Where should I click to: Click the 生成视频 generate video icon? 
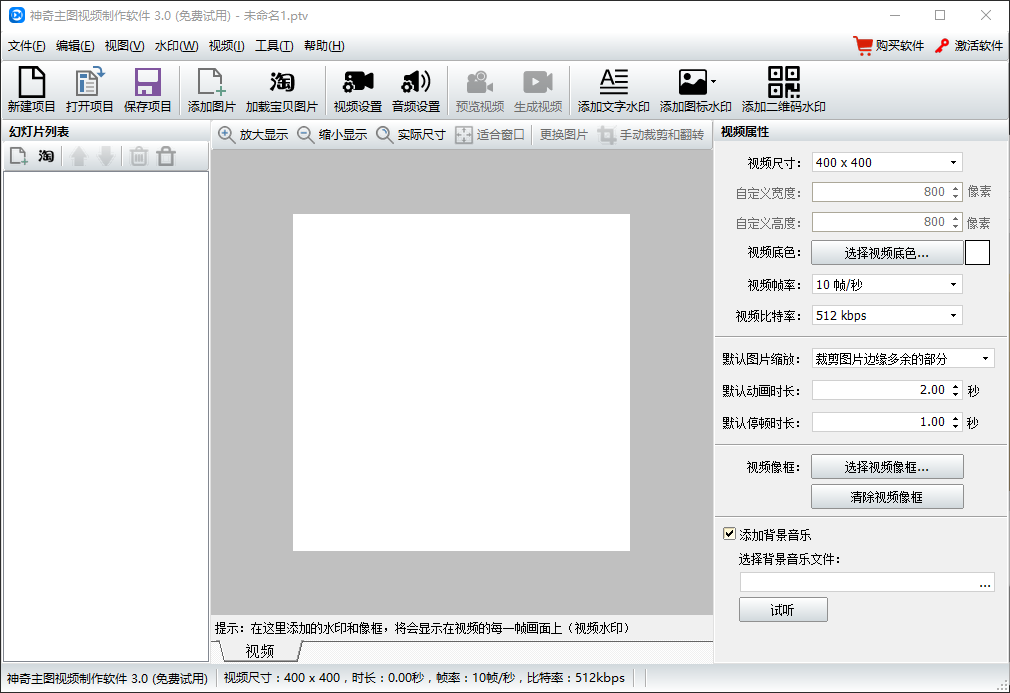[x=538, y=90]
